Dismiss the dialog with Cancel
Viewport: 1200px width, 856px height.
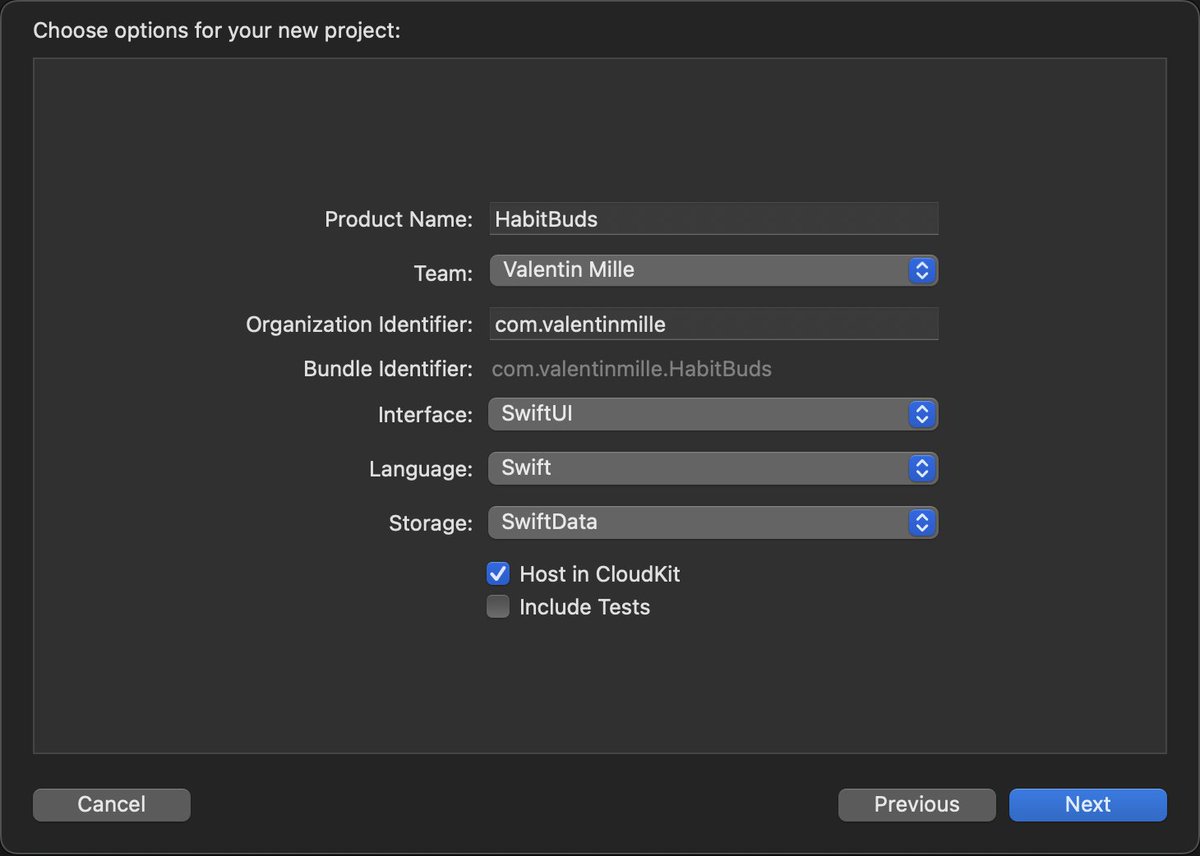pos(112,804)
